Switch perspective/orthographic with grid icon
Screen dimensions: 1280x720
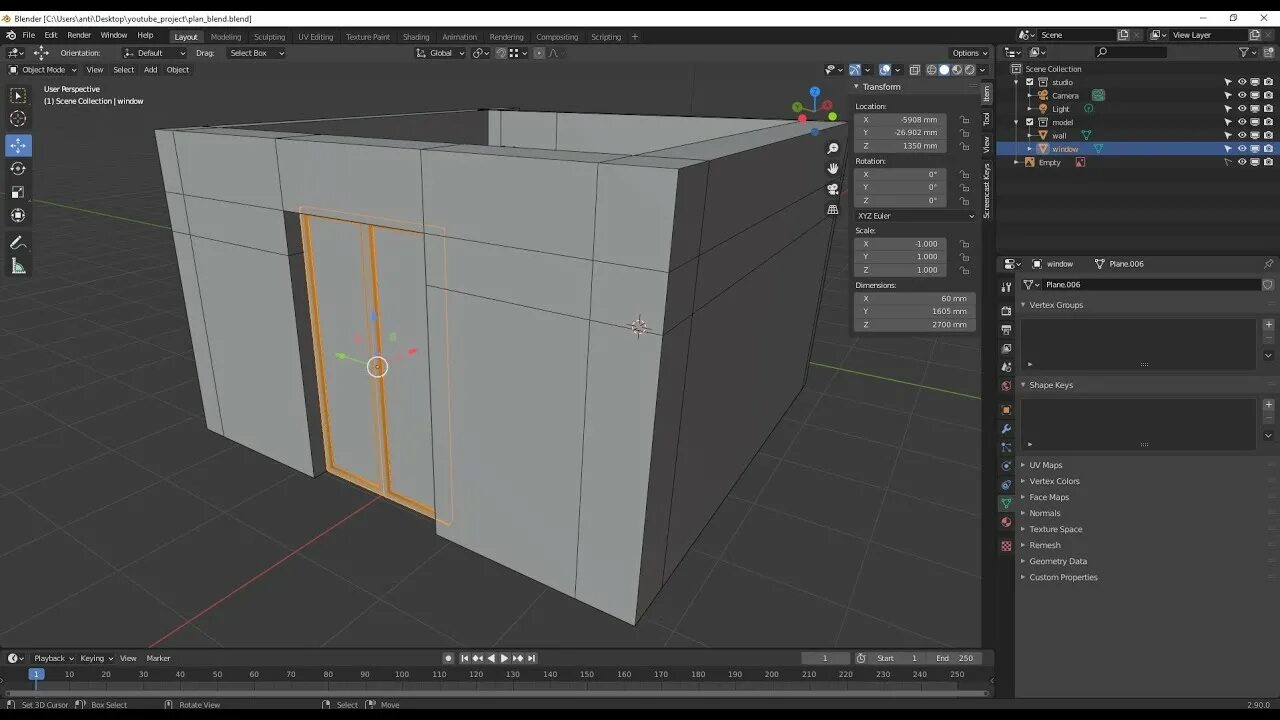pos(832,210)
